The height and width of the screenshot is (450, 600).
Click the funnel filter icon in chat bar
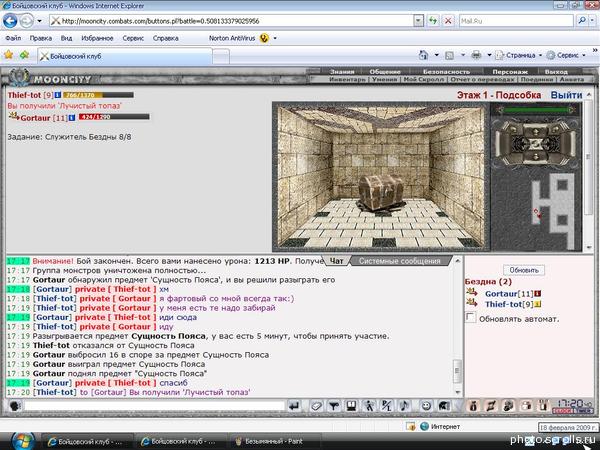click(334, 406)
